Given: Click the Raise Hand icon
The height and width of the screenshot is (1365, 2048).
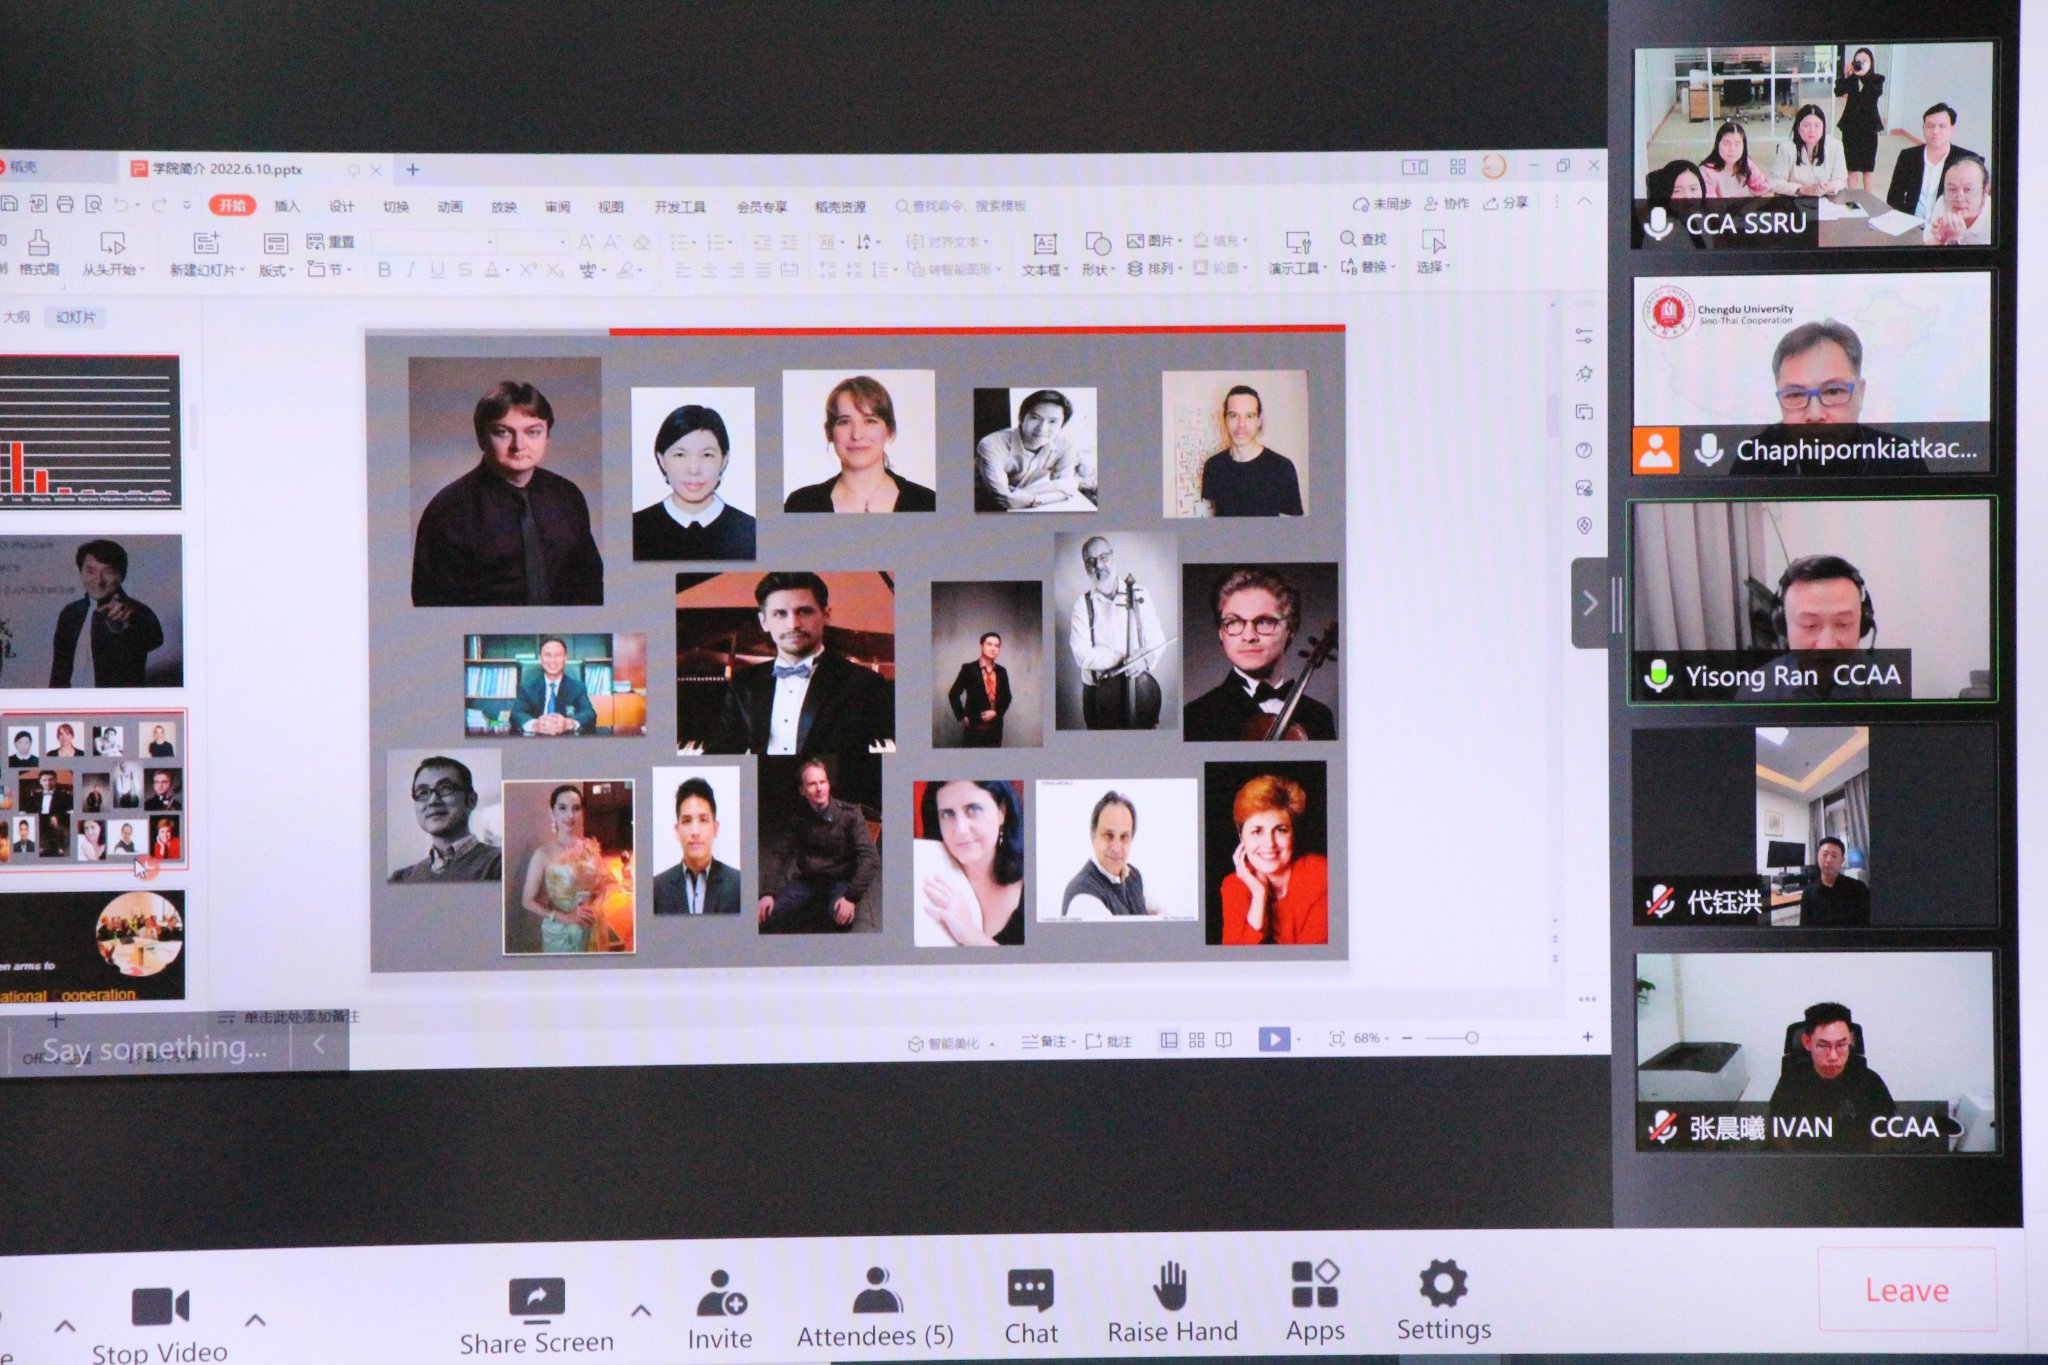Looking at the screenshot, I should 1170,1287.
